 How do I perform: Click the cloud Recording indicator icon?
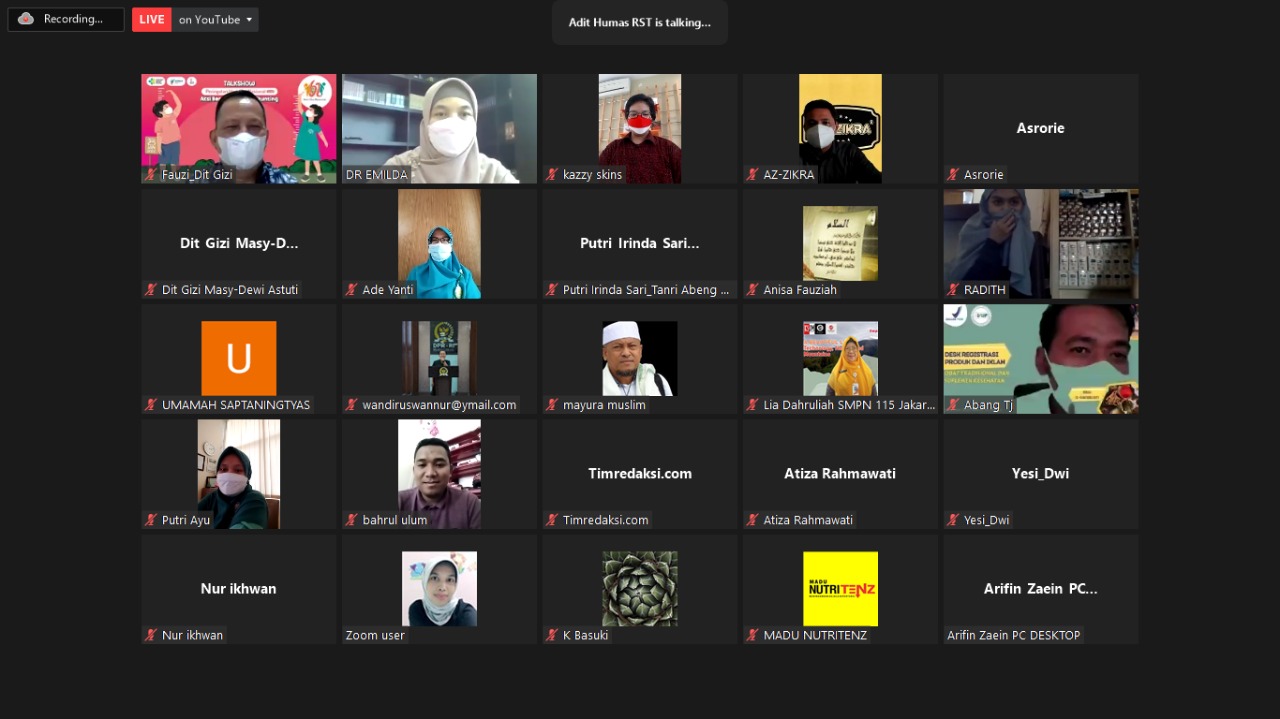[x=26, y=19]
